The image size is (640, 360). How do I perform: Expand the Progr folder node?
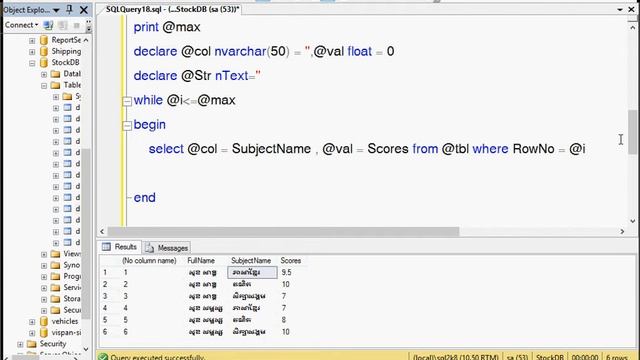(x=44, y=277)
